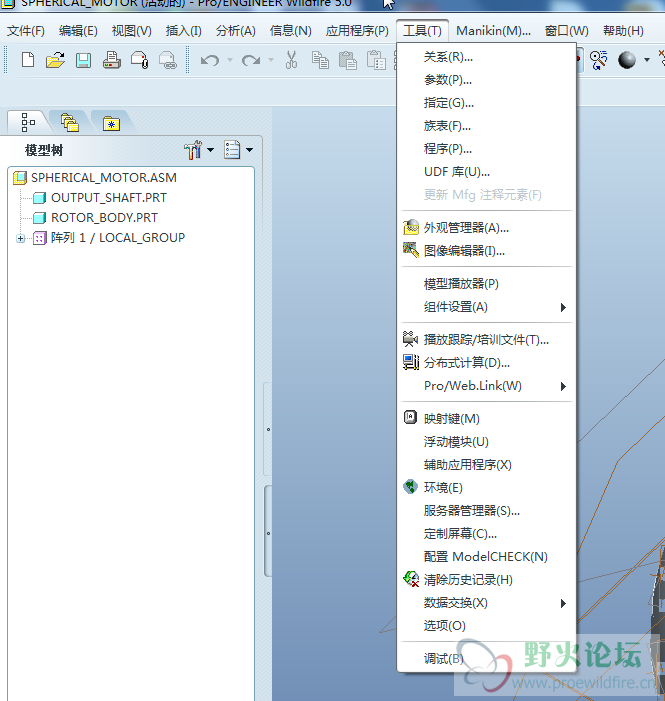Expand Pro/Web.Link(W) submenu
Image resolution: width=665 pixels, height=701 pixels.
(x=487, y=386)
